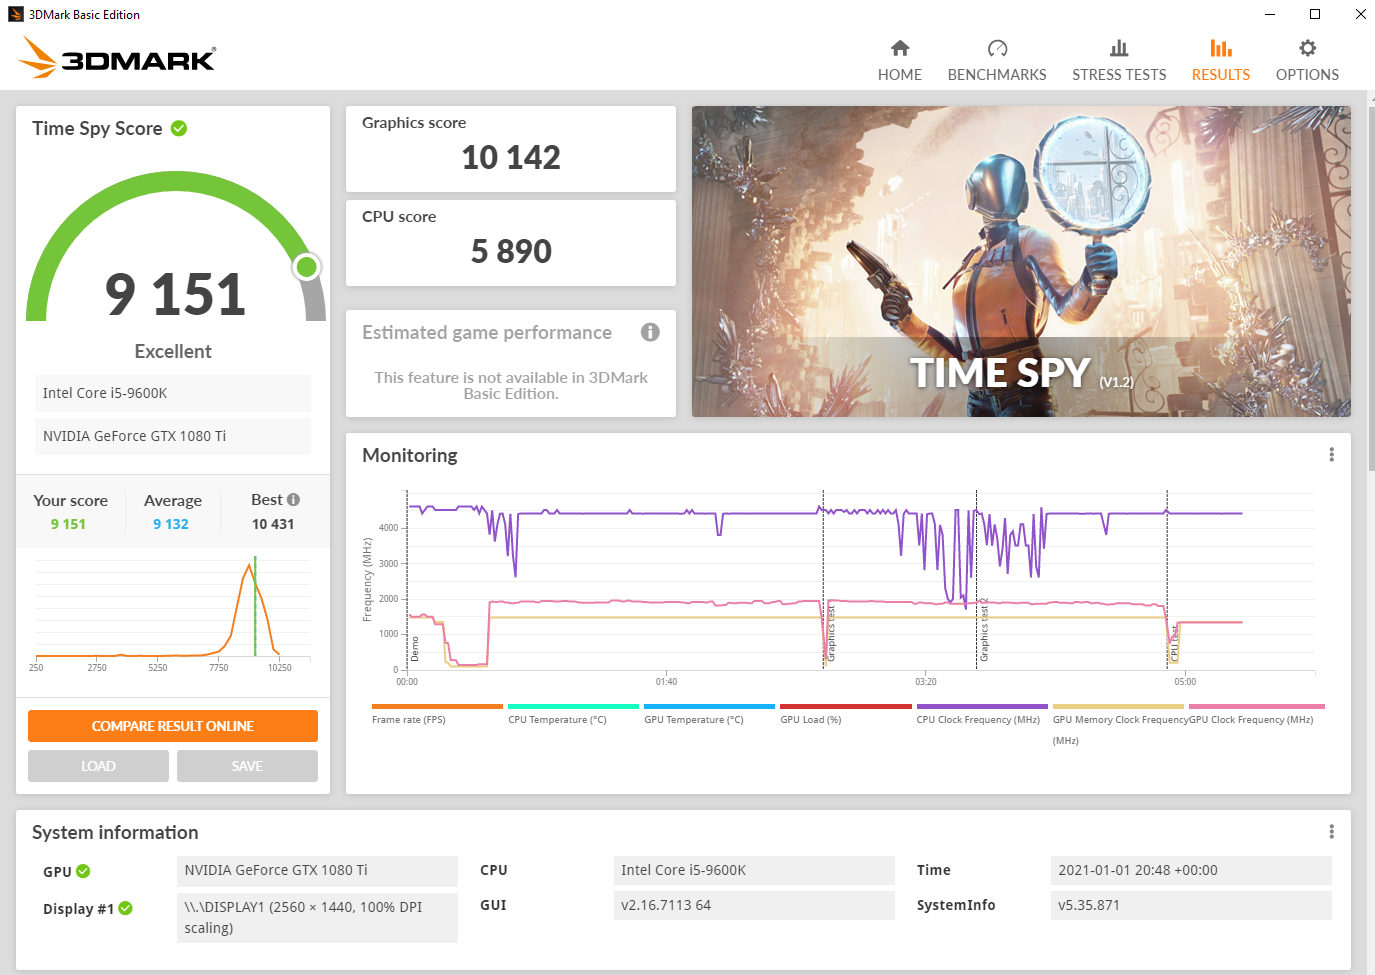Open the Options gear icon
The width and height of the screenshot is (1375, 975).
tap(1307, 49)
